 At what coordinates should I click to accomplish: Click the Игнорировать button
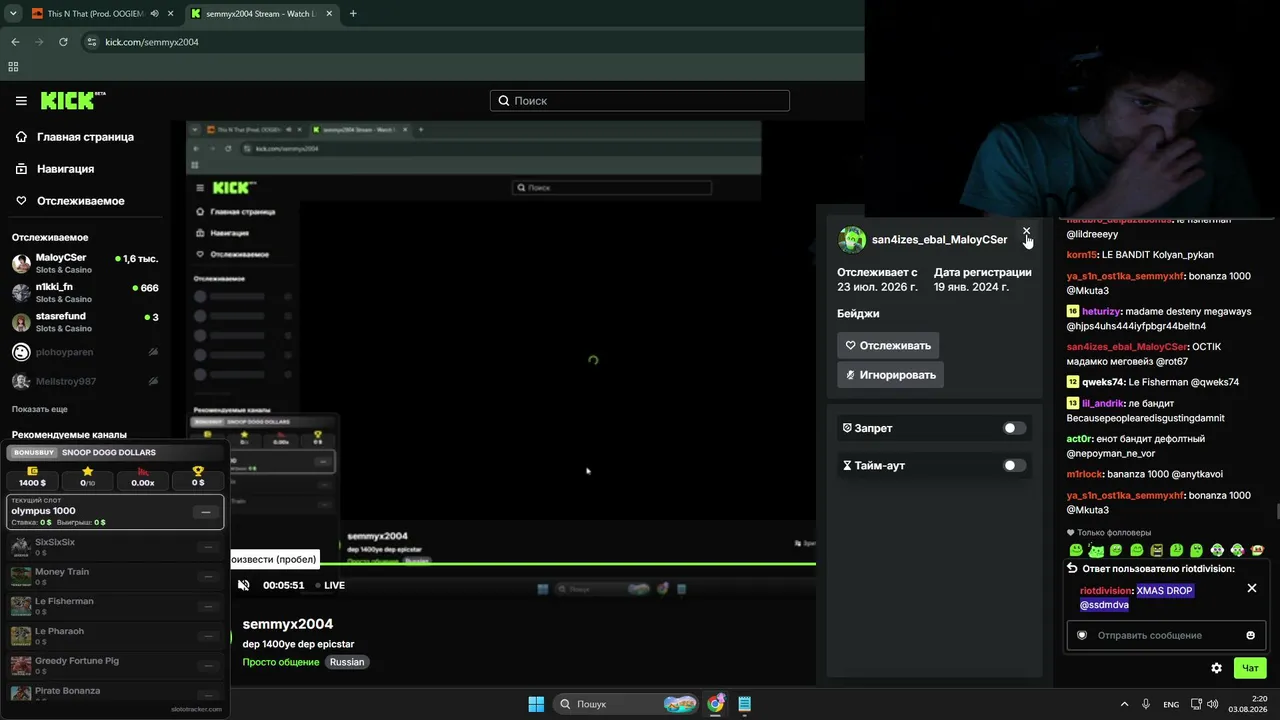(890, 375)
